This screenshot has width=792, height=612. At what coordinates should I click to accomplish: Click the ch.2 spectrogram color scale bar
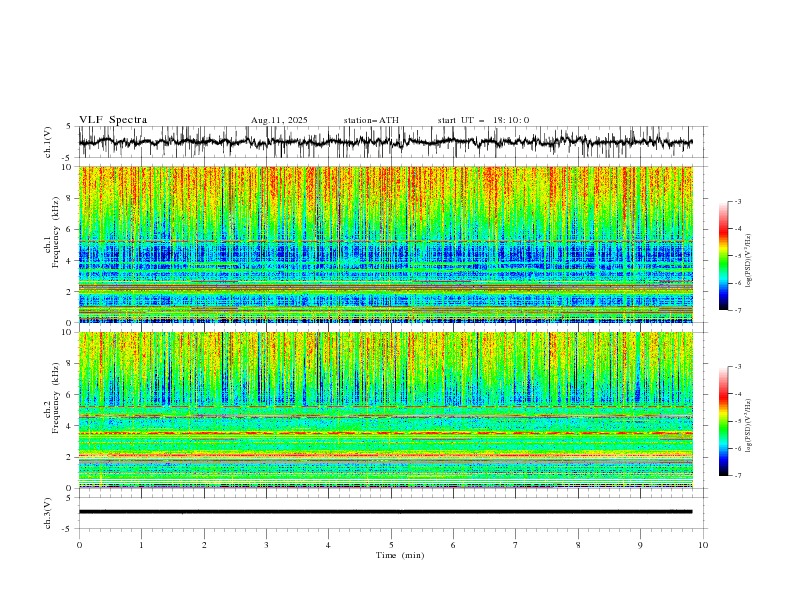[723, 421]
